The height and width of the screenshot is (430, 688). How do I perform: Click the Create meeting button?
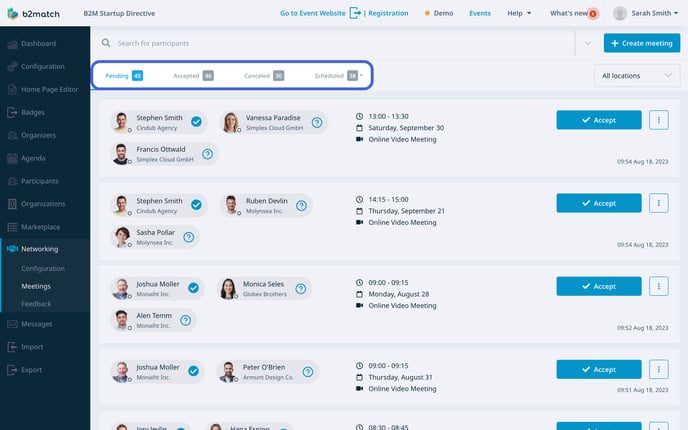[641, 43]
